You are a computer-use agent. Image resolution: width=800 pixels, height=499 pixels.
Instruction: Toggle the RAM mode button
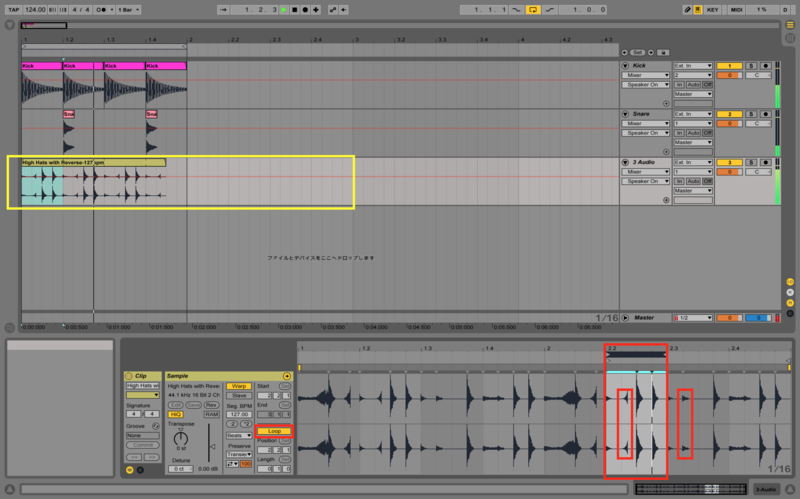click(x=211, y=415)
